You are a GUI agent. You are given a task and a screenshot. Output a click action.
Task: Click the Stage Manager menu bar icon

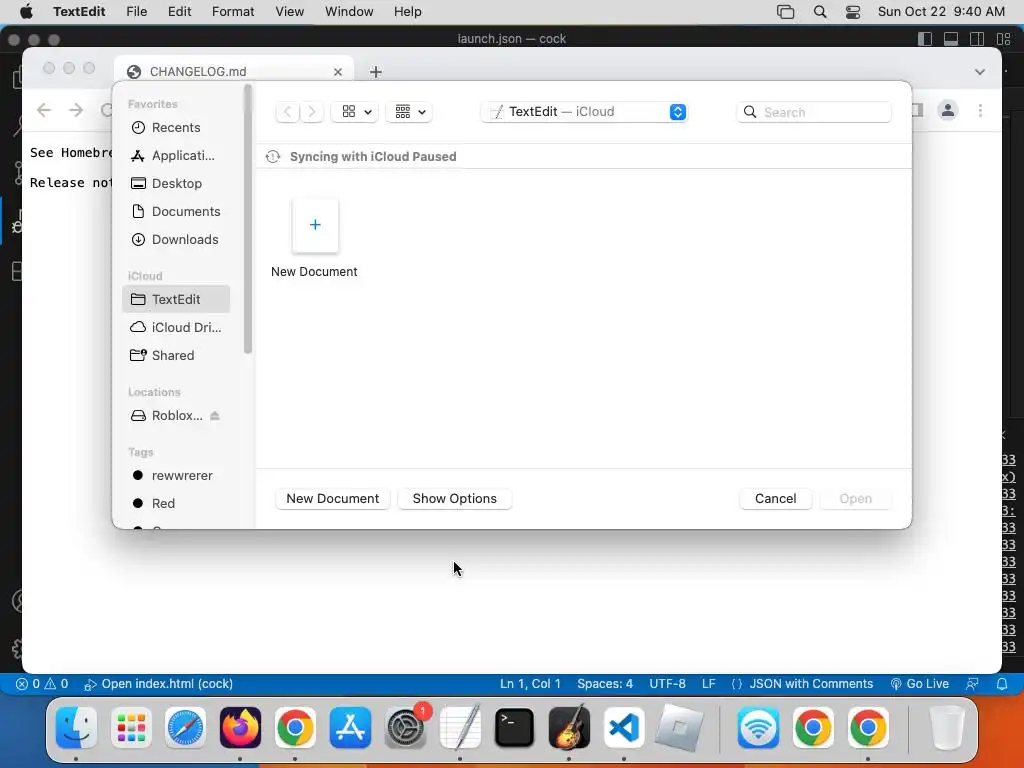click(786, 12)
